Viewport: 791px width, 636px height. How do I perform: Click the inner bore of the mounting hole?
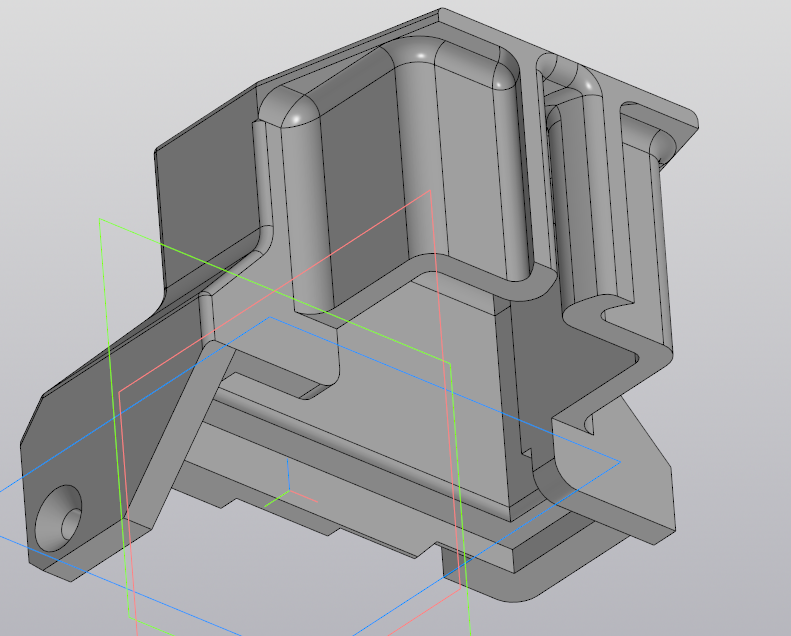coord(70,522)
